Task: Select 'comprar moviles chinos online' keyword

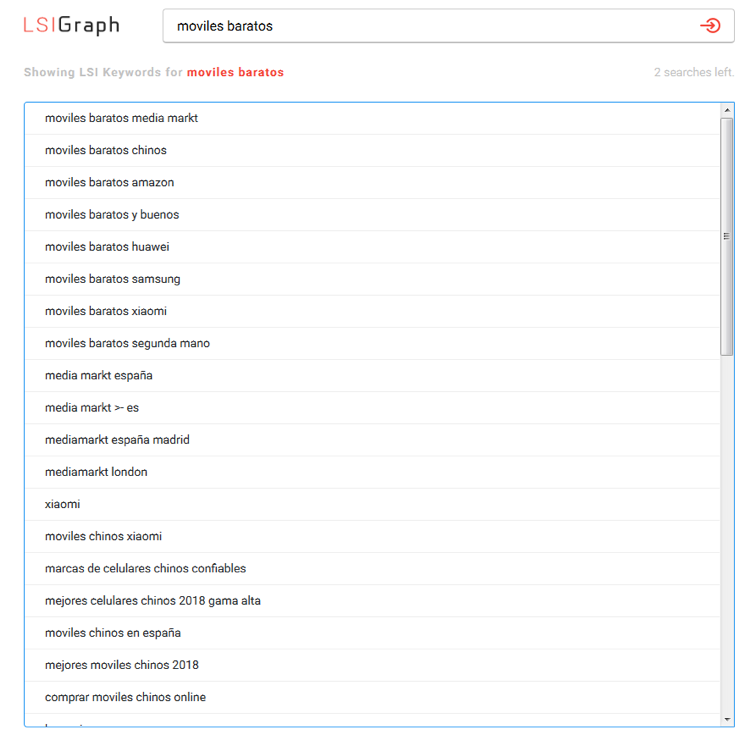Action: [373, 697]
